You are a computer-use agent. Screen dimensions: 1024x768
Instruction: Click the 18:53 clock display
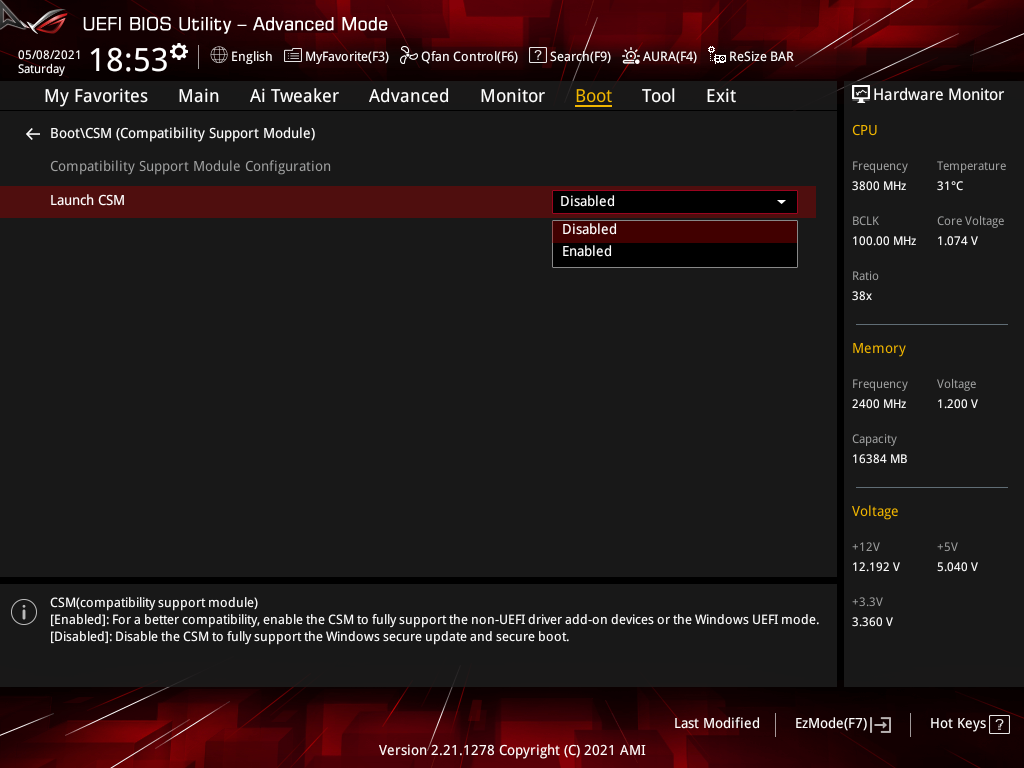pos(129,59)
